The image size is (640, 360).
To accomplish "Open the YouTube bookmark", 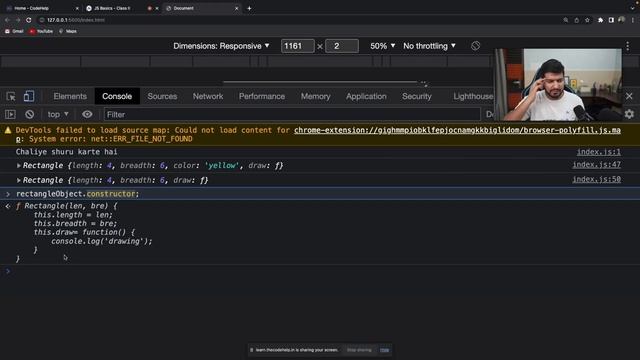I will pos(41,31).
